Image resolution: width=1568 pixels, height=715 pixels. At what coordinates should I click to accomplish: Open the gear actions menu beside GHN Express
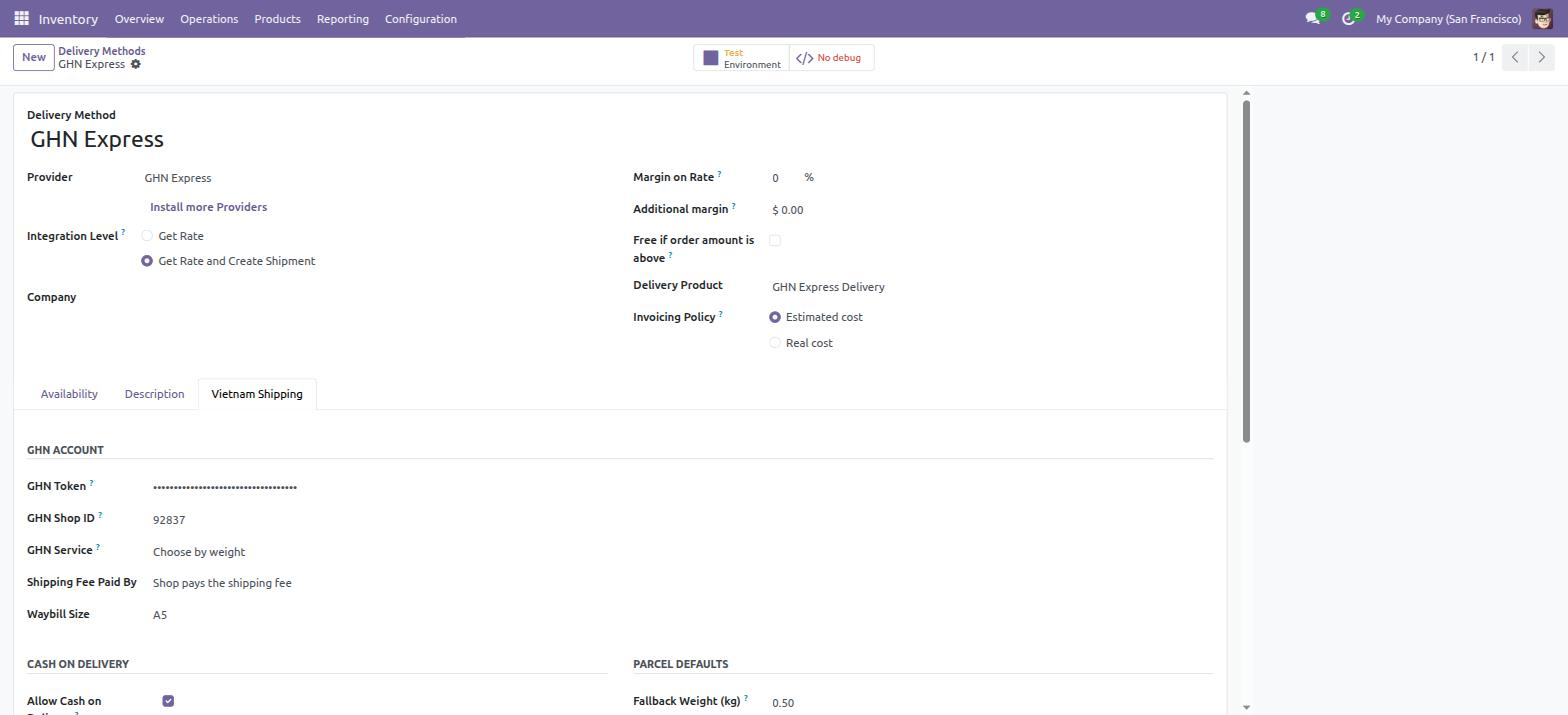pyautogui.click(x=136, y=64)
